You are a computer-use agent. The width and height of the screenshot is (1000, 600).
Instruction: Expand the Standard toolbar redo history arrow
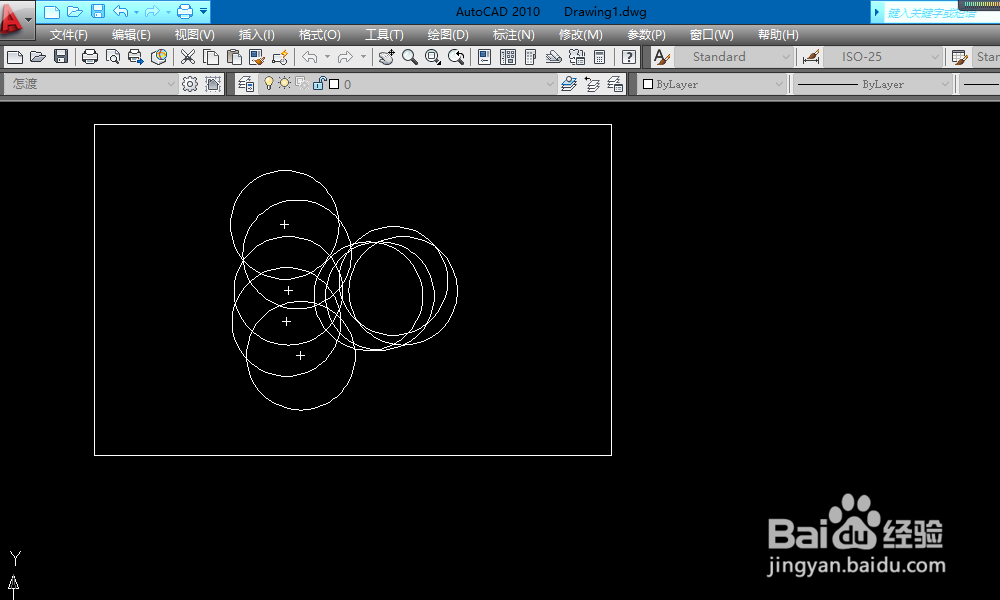(364, 57)
